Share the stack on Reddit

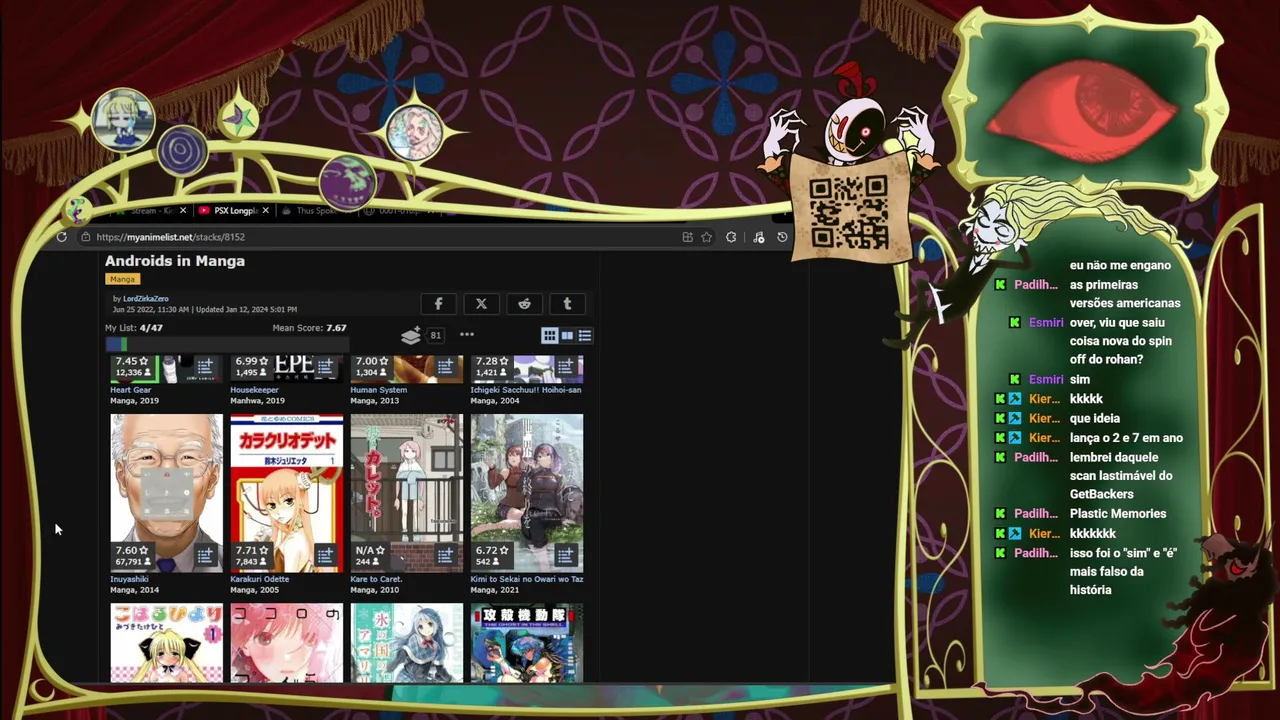point(524,304)
